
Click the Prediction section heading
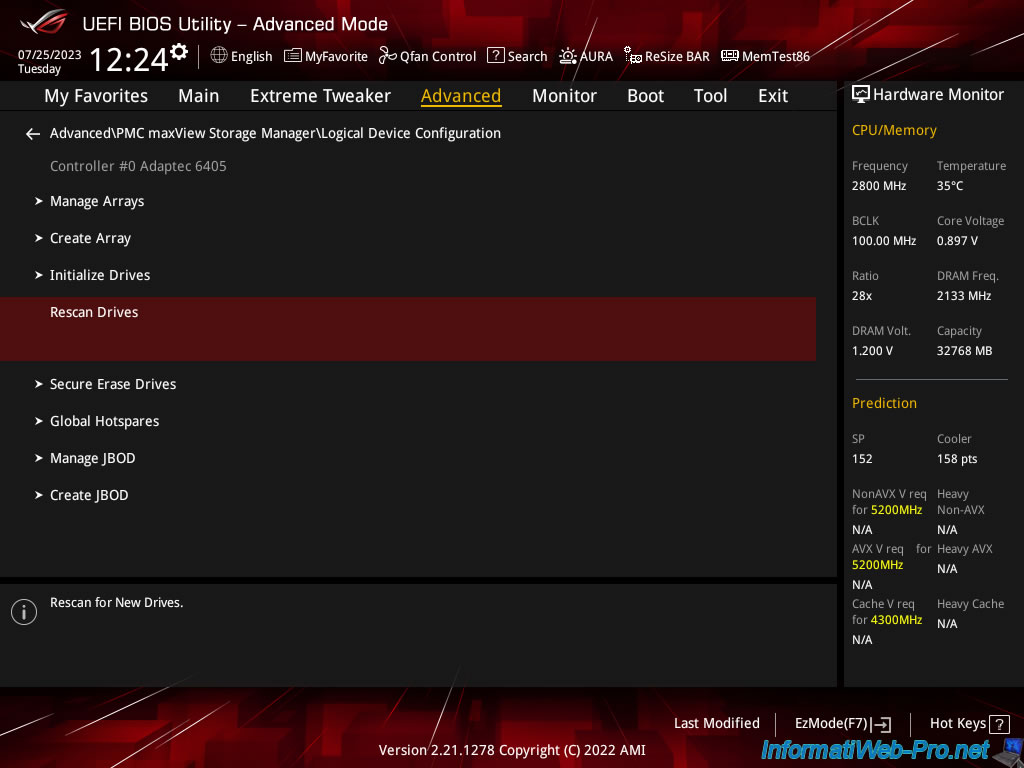click(x=884, y=403)
